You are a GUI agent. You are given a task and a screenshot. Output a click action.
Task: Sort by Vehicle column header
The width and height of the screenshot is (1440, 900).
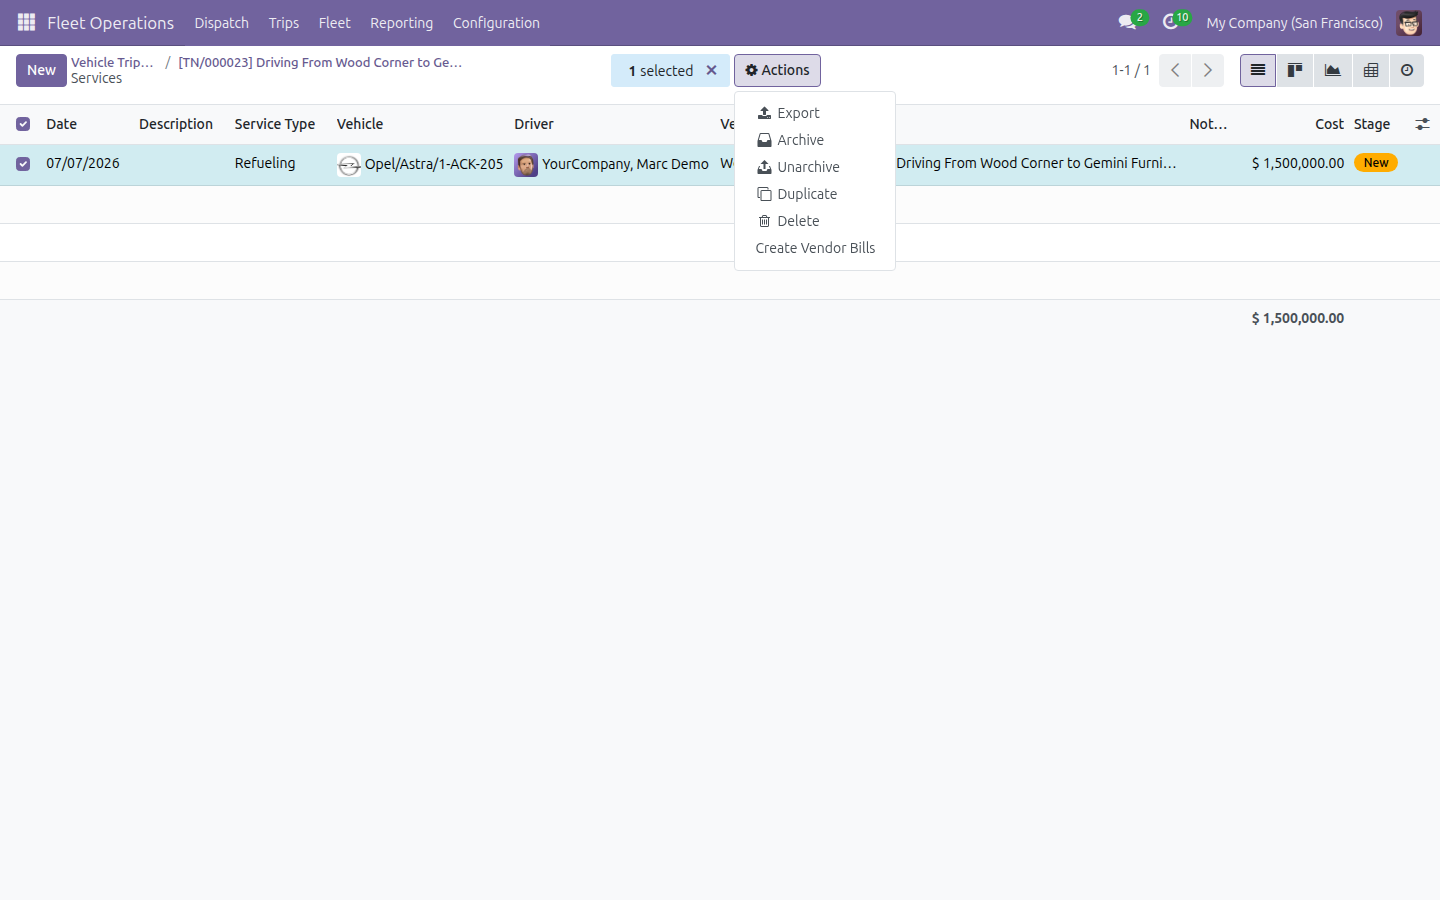coord(360,124)
